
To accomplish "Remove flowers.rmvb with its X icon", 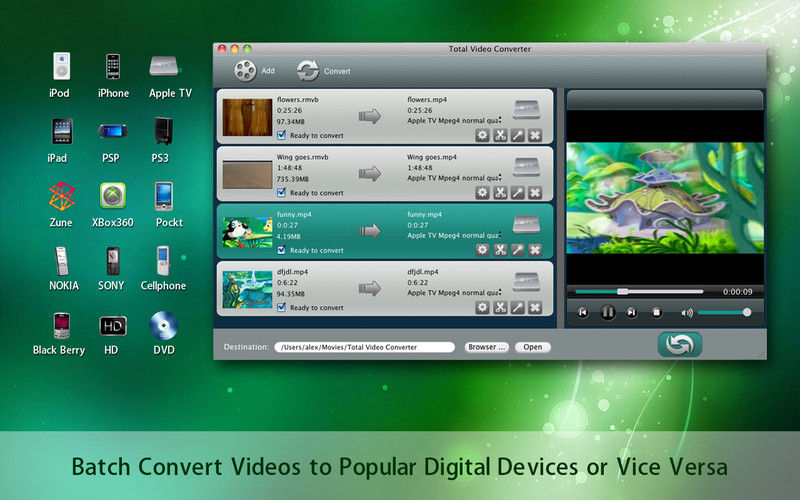I will tap(535, 135).
